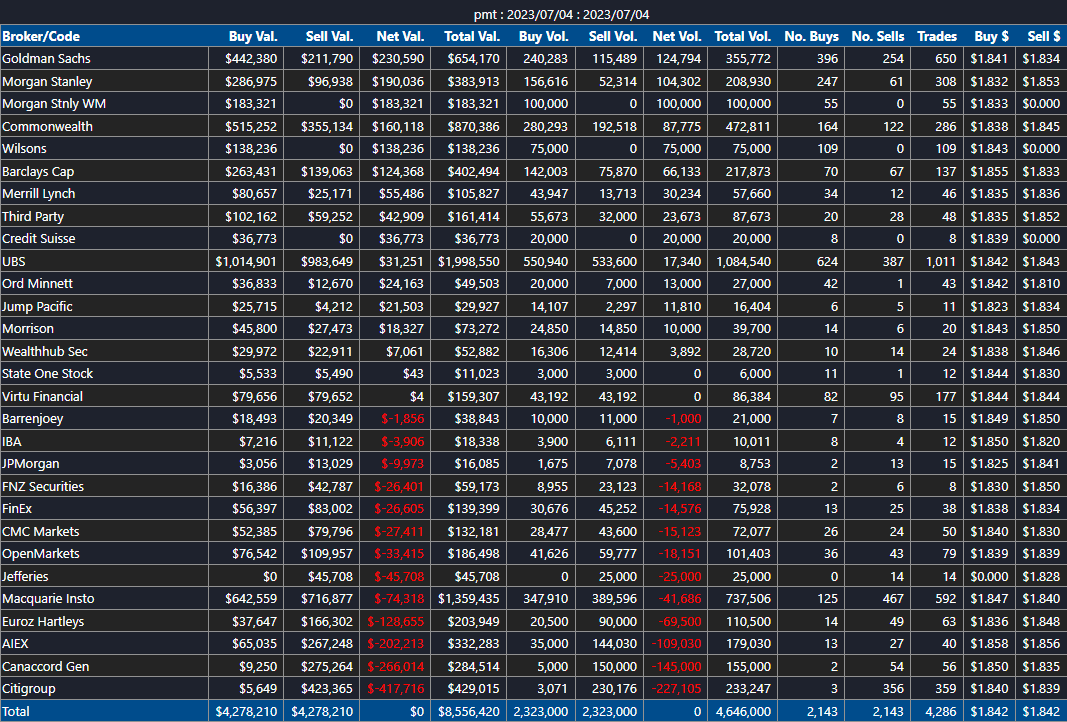1067x722 pixels.
Task: Select the Wealthhub Sec broker name
Action: (x=45, y=351)
